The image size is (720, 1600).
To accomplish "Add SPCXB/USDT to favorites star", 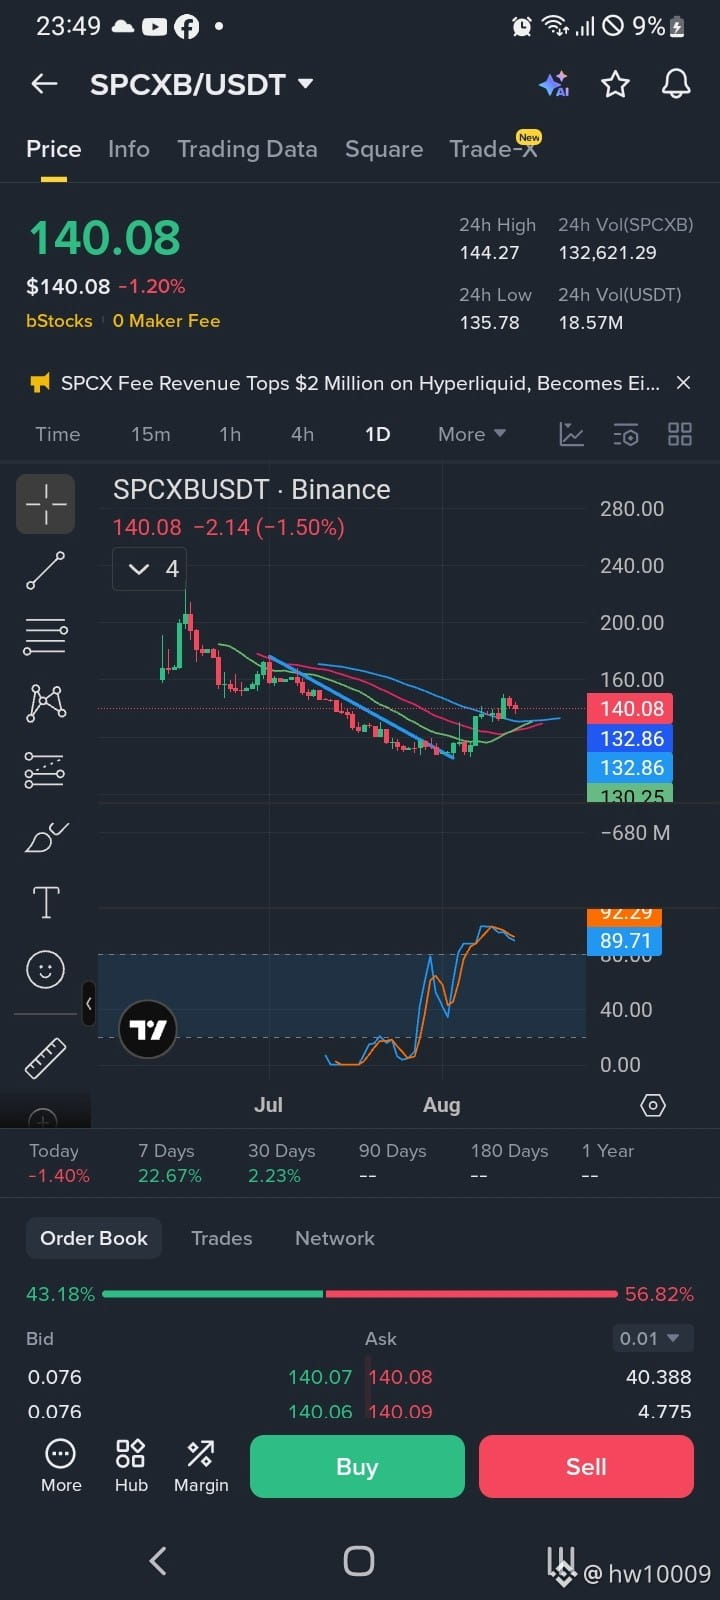I will (615, 84).
